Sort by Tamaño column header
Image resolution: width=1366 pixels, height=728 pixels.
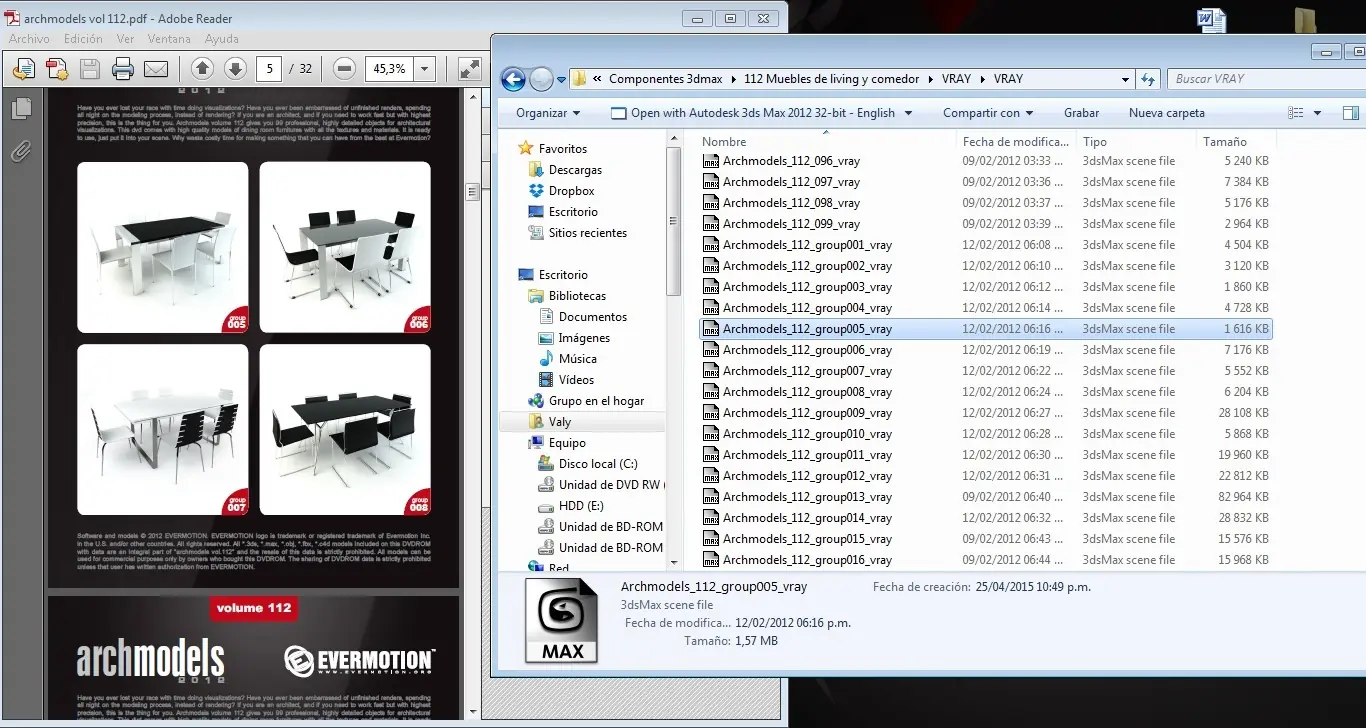pos(1225,142)
